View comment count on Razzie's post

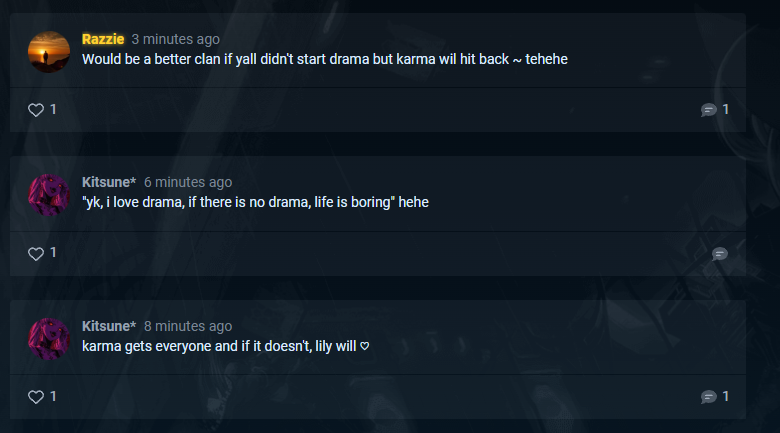[726, 109]
